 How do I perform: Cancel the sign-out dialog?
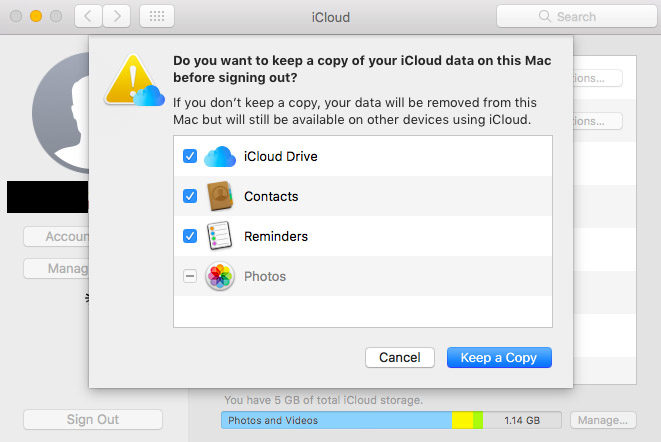400,357
